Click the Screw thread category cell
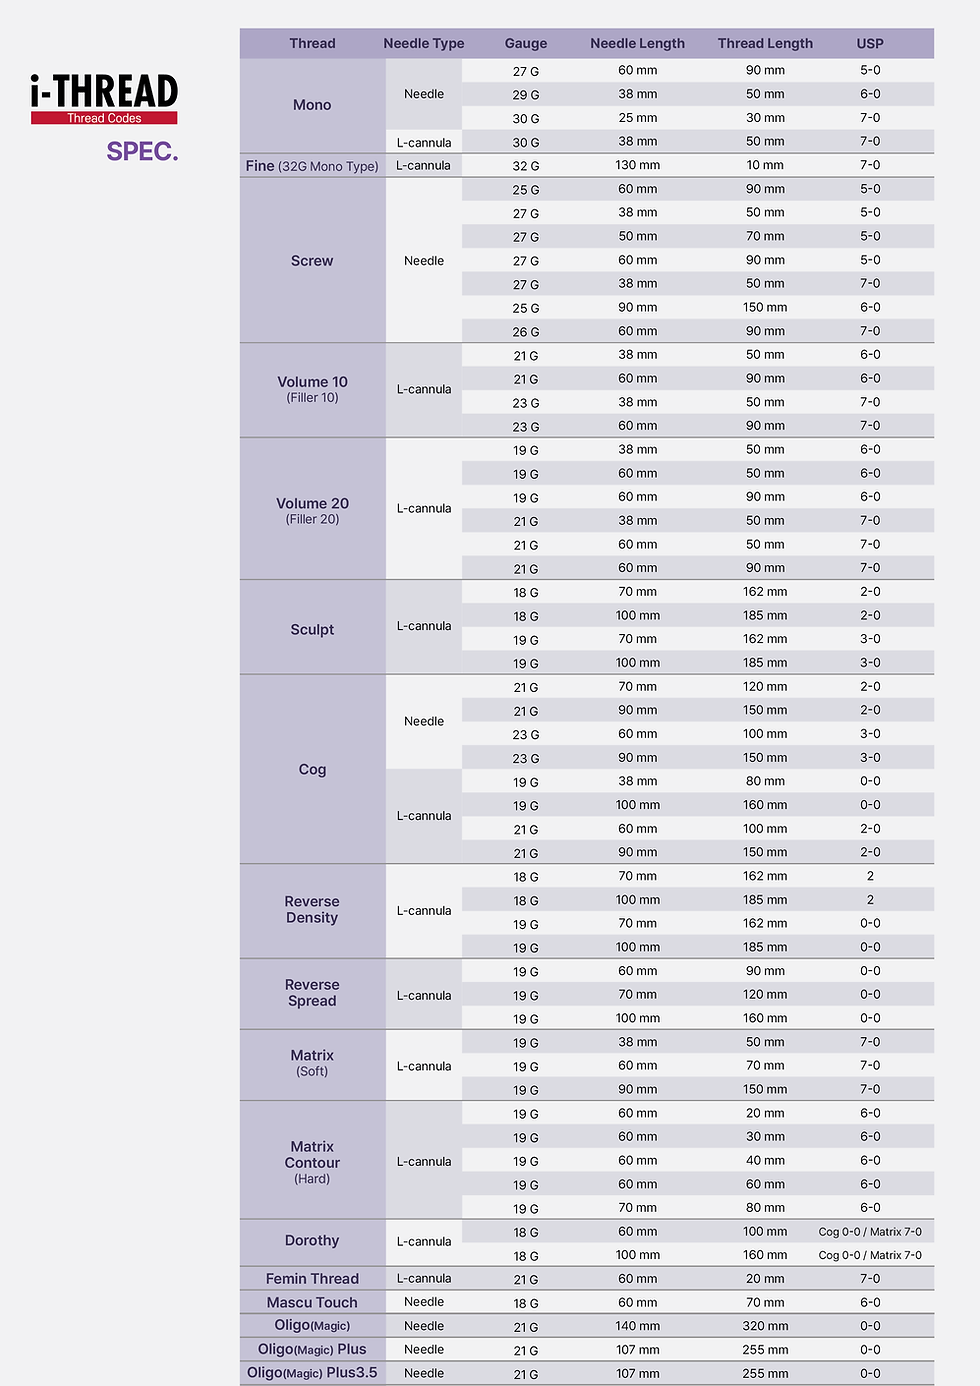The image size is (980, 1386). [312, 260]
